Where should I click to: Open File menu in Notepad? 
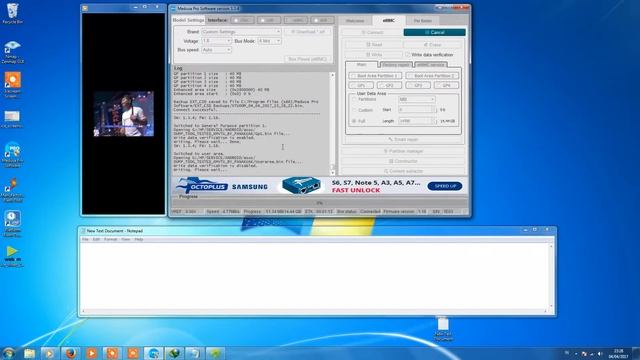coord(85,240)
